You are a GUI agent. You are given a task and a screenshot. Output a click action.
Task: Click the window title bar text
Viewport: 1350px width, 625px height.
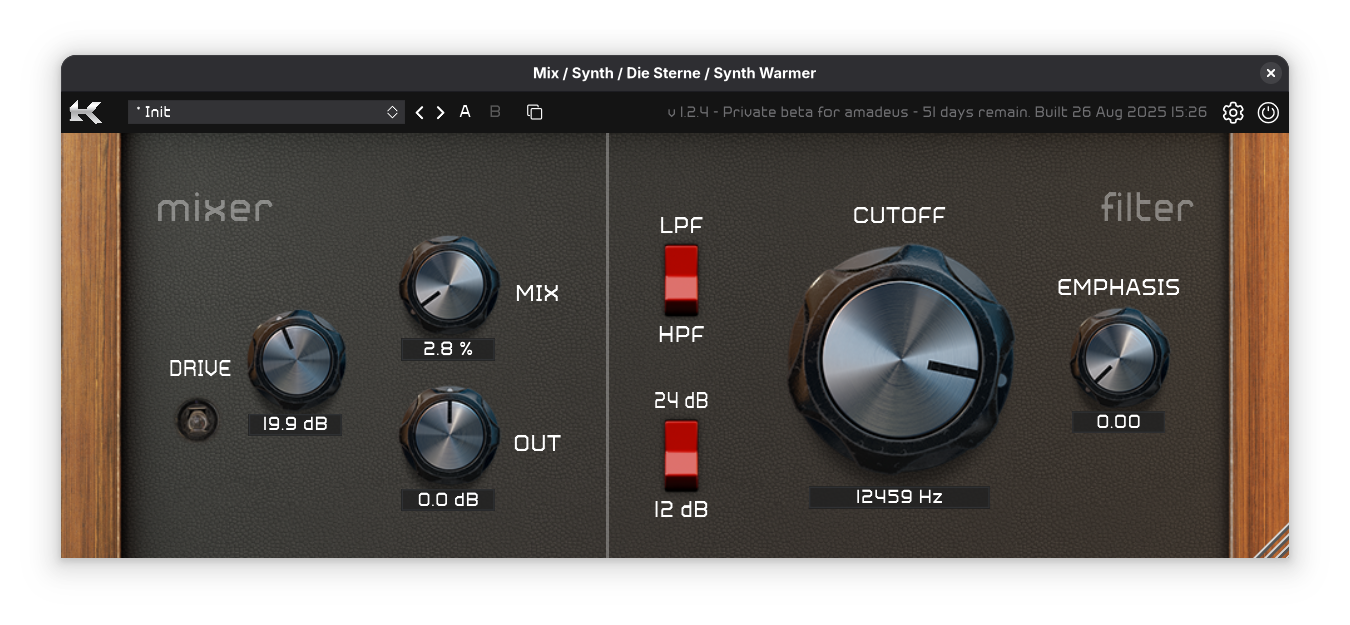pos(674,73)
